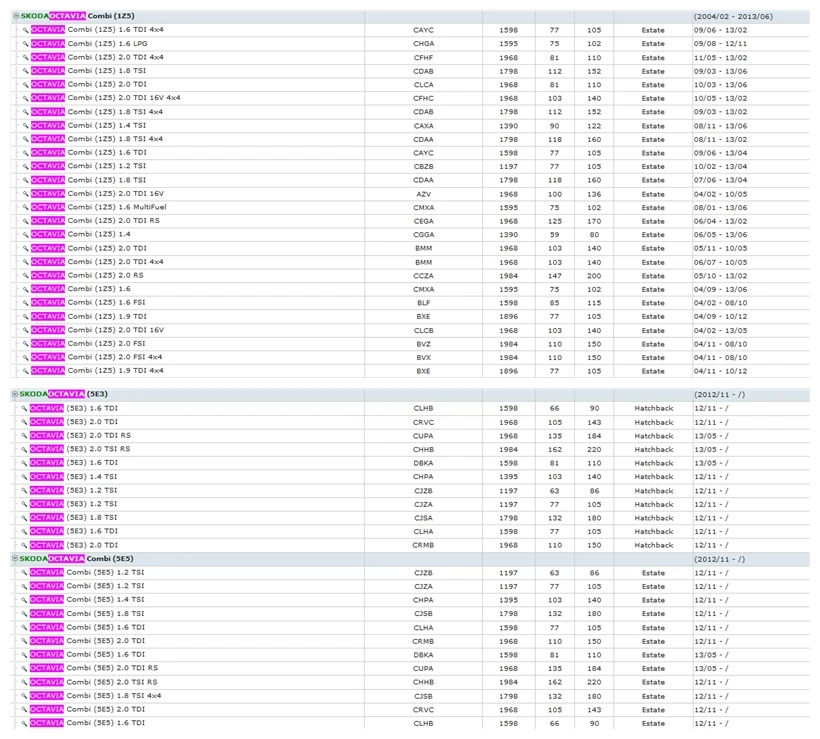Screen dimensions: 820x739
Task: Click magnifier beside Octavia (5E3) 1.4 TSI
Action: pos(24,477)
